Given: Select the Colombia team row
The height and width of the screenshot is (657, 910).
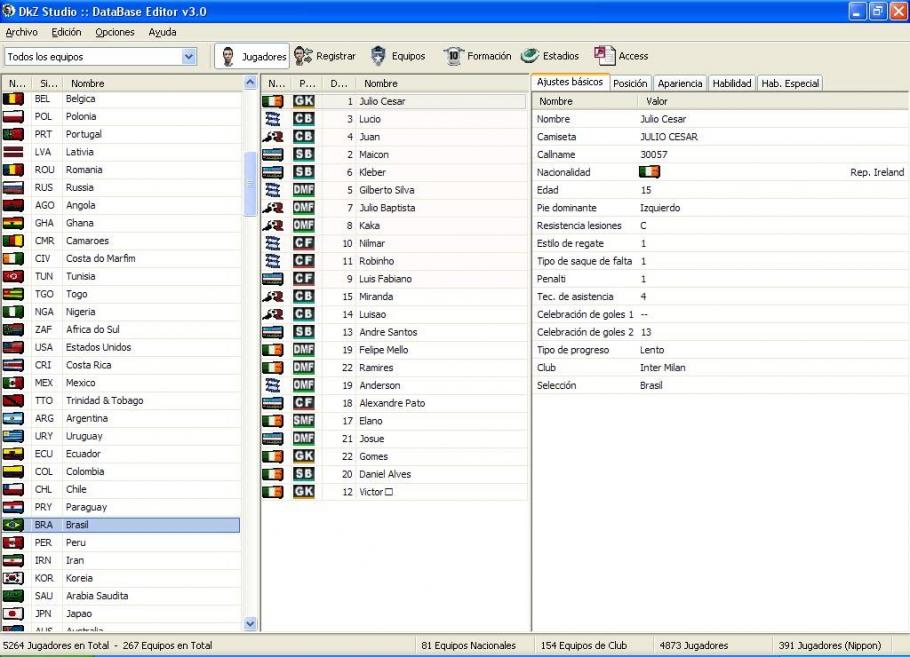Looking at the screenshot, I should (x=121, y=471).
